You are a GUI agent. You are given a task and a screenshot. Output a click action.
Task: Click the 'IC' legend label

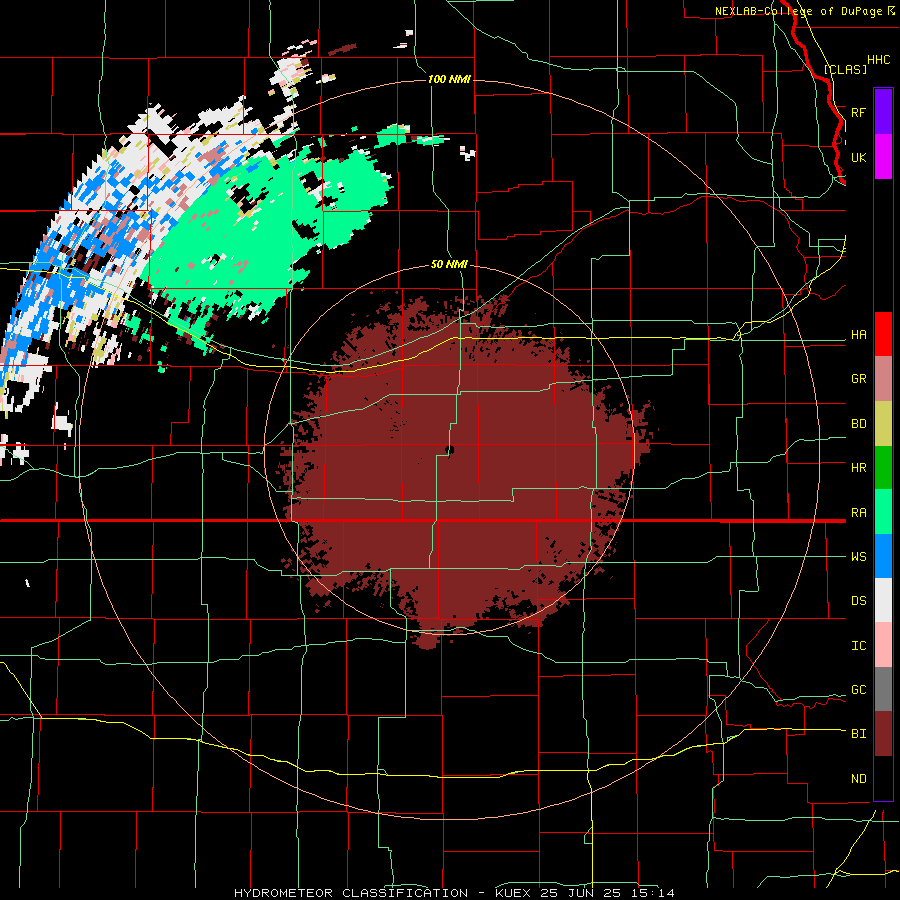[x=858, y=646]
